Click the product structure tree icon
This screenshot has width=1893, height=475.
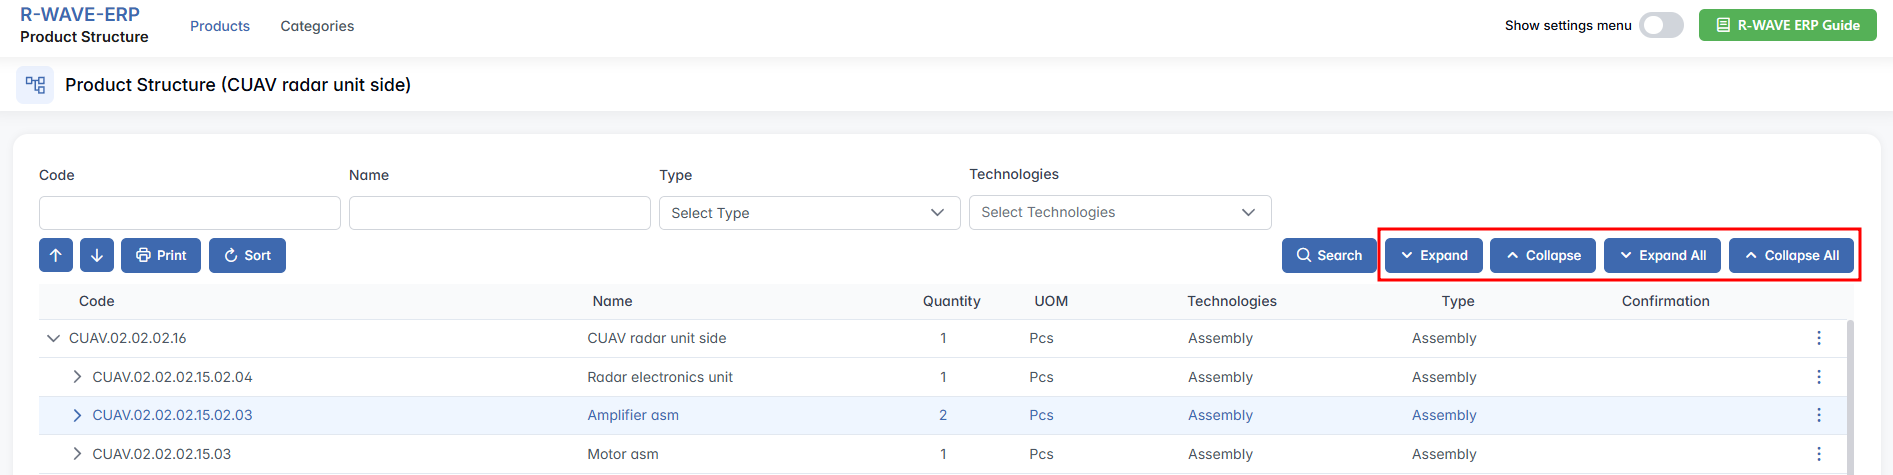tap(35, 85)
